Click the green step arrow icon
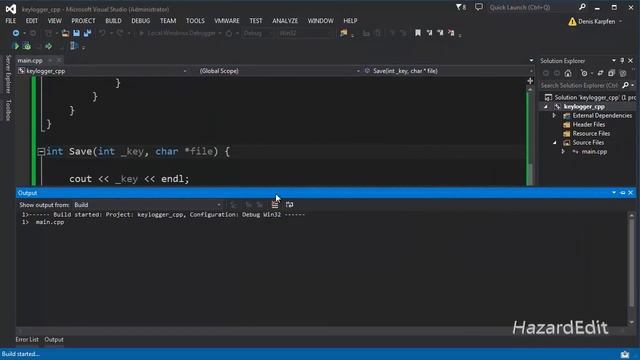Image resolution: width=640 pixels, height=360 pixels. 49,47
